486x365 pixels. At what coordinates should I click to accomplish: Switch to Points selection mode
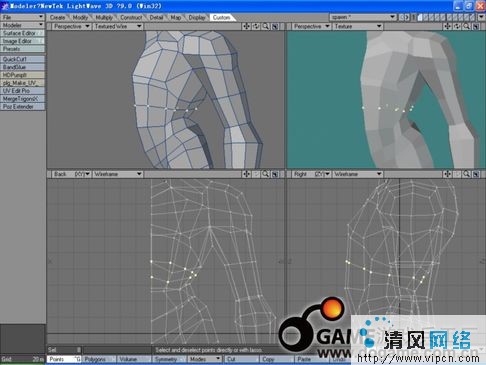tap(64, 359)
